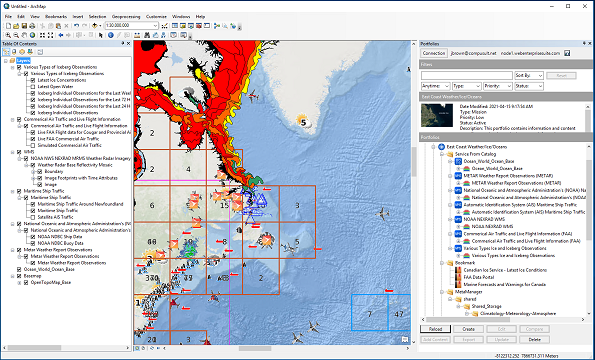
Task: Open the File menu
Action: coord(8,17)
